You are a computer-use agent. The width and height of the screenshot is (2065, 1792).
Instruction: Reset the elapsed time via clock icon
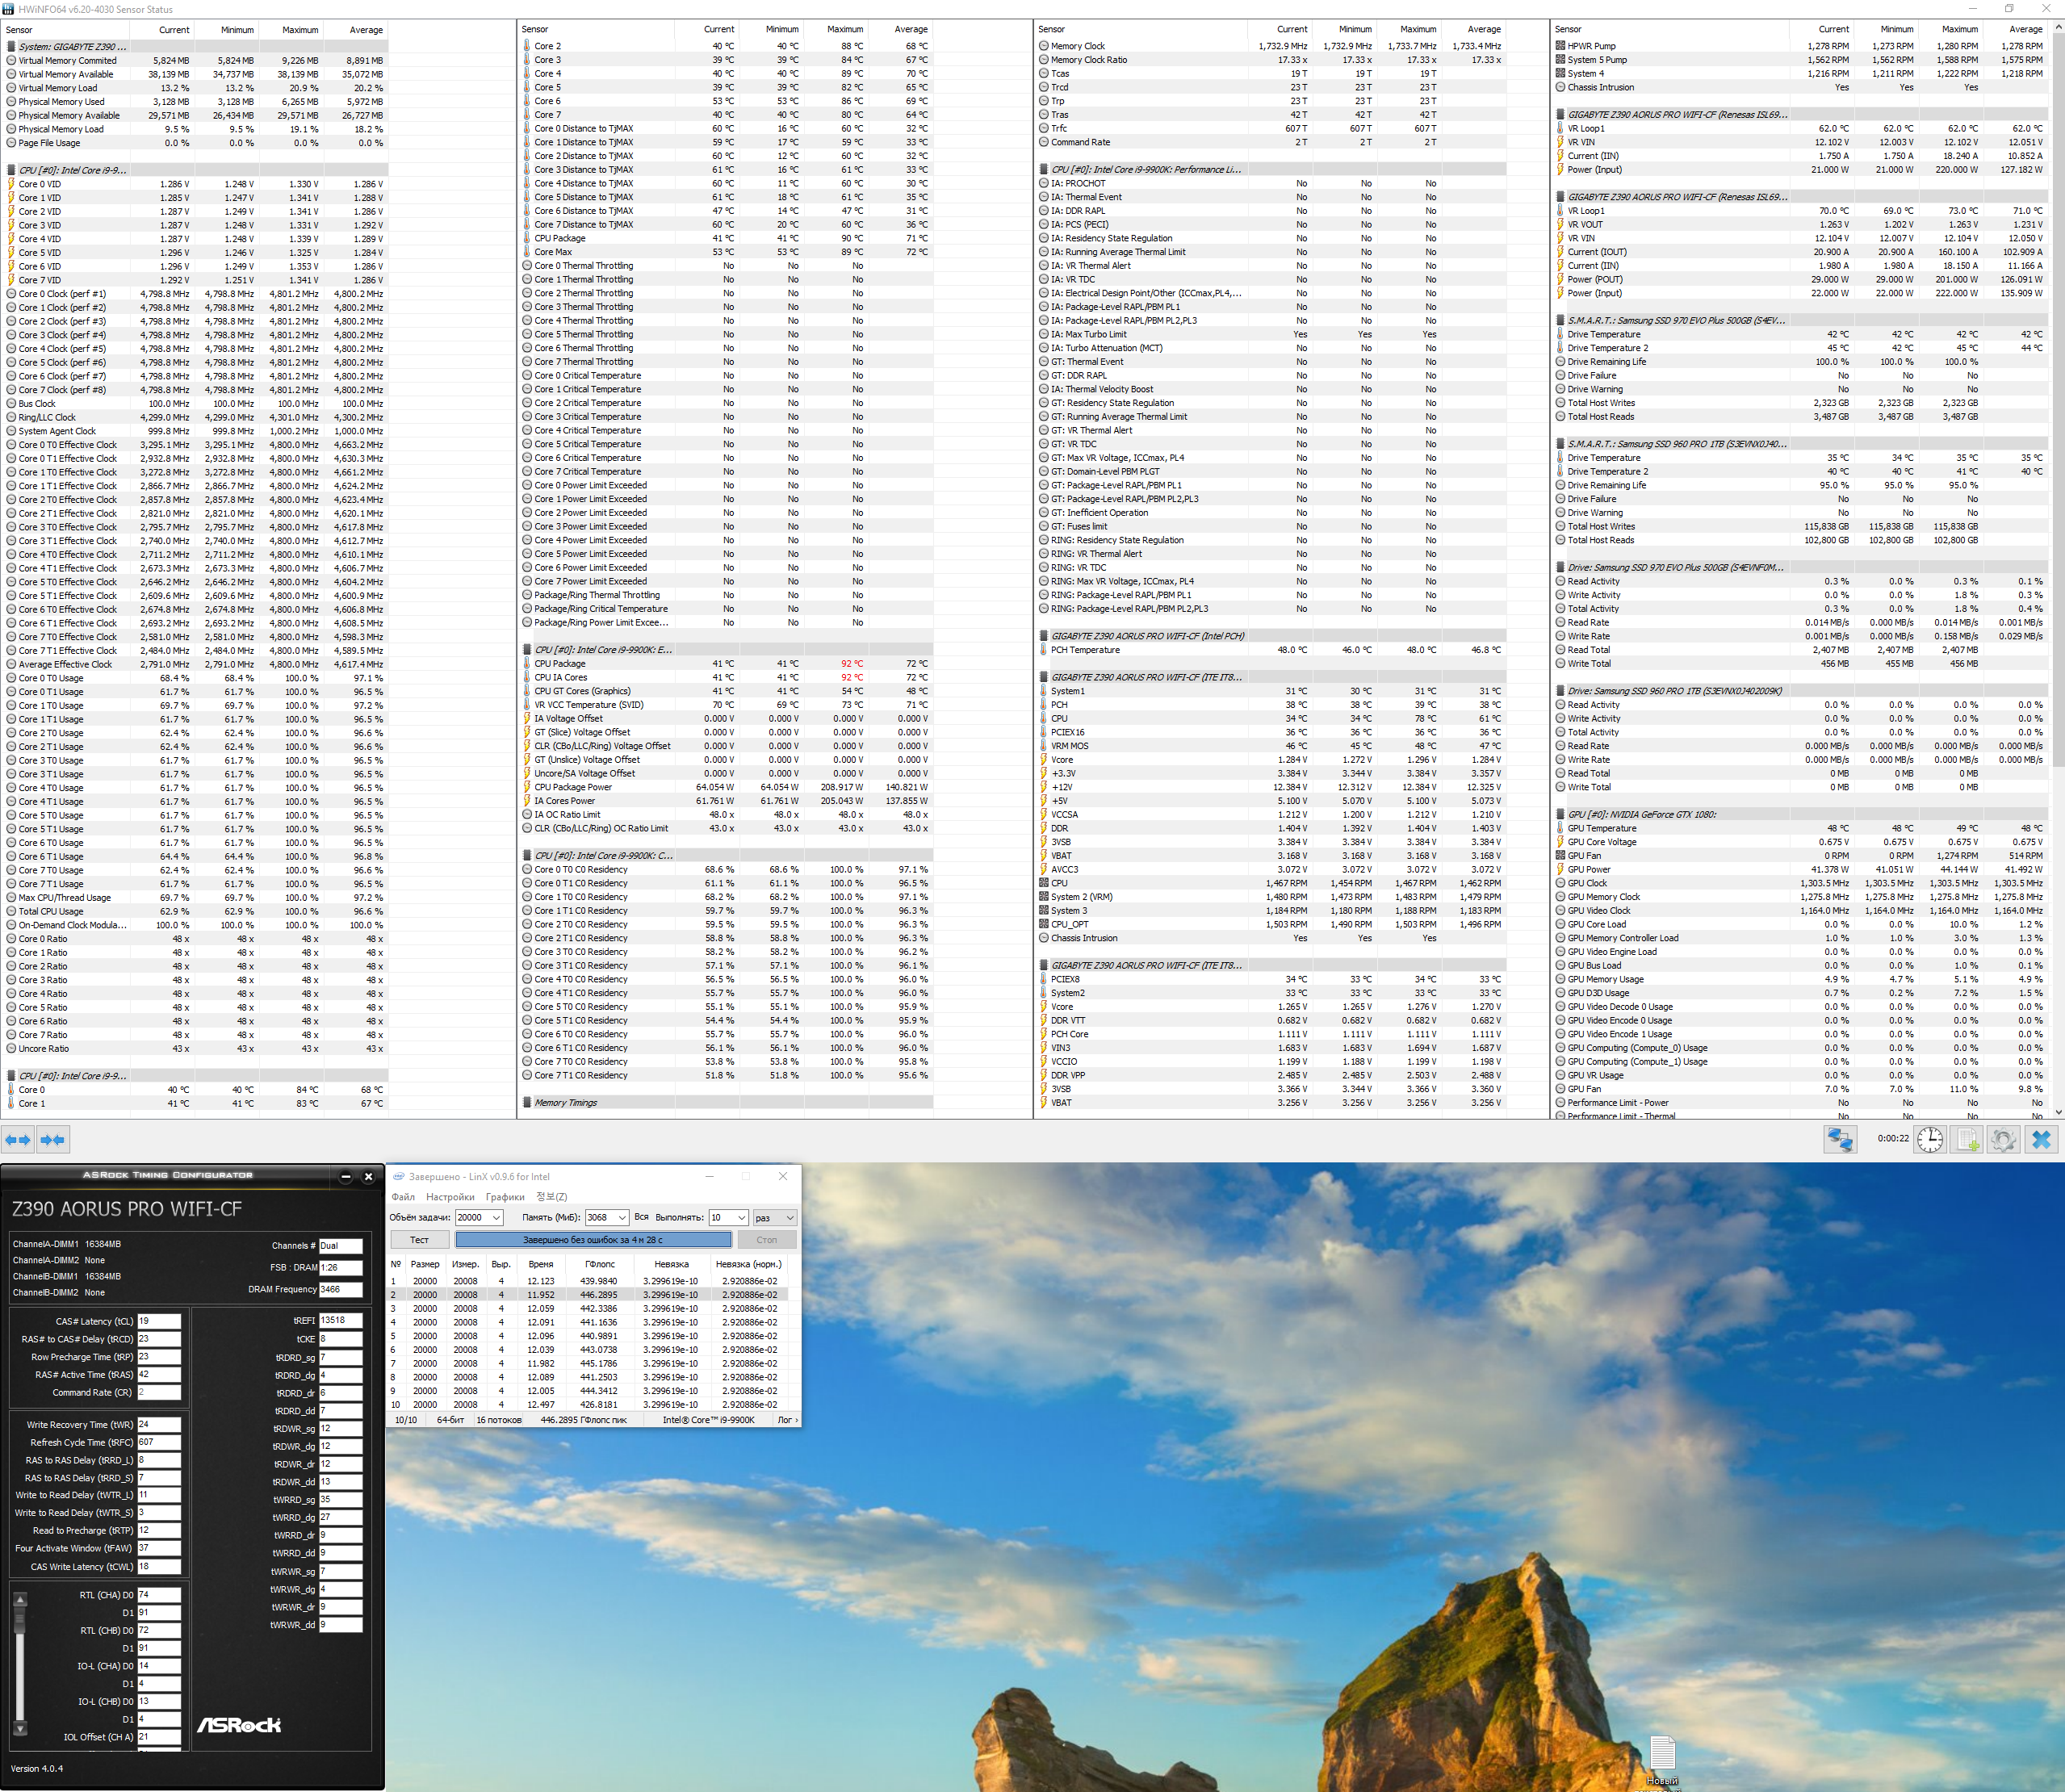[1930, 1139]
